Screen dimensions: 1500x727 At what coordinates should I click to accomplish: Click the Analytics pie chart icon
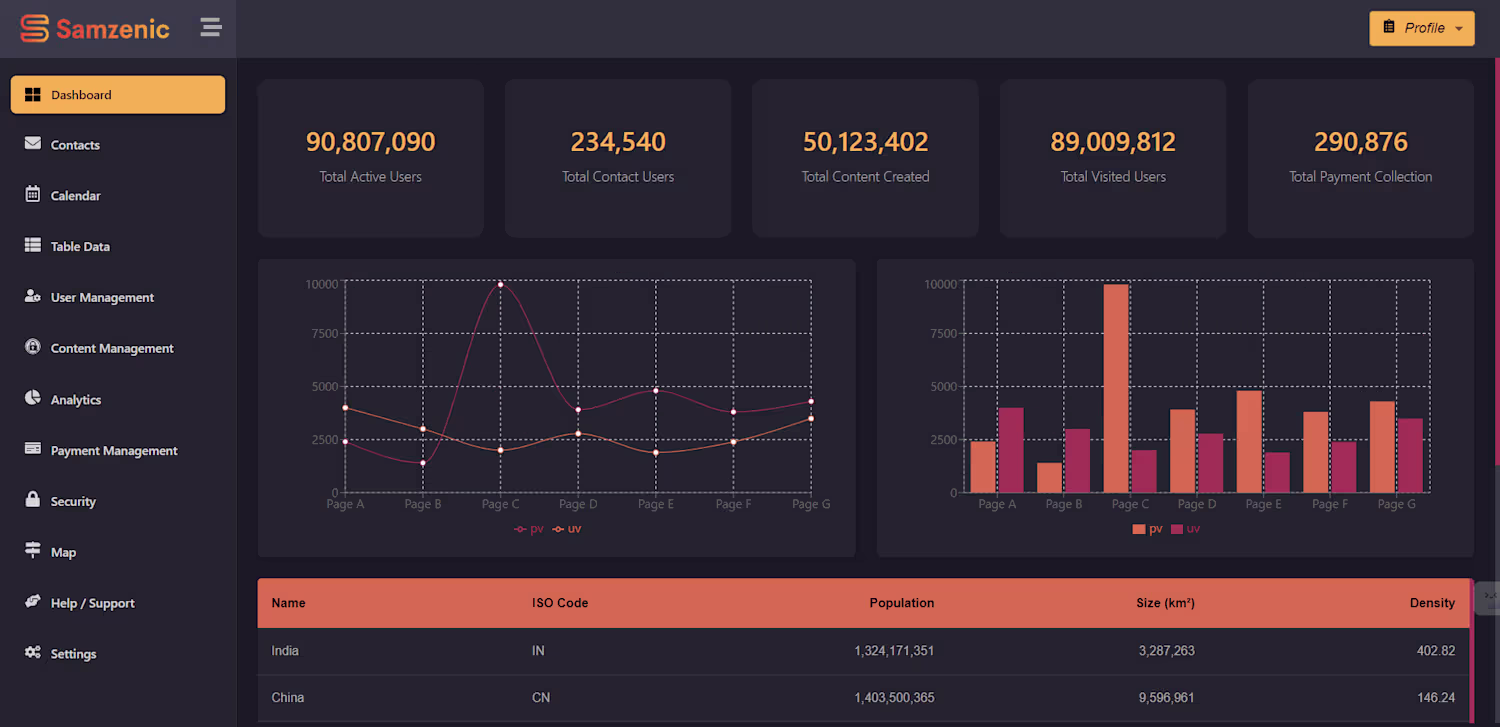pyautogui.click(x=33, y=398)
